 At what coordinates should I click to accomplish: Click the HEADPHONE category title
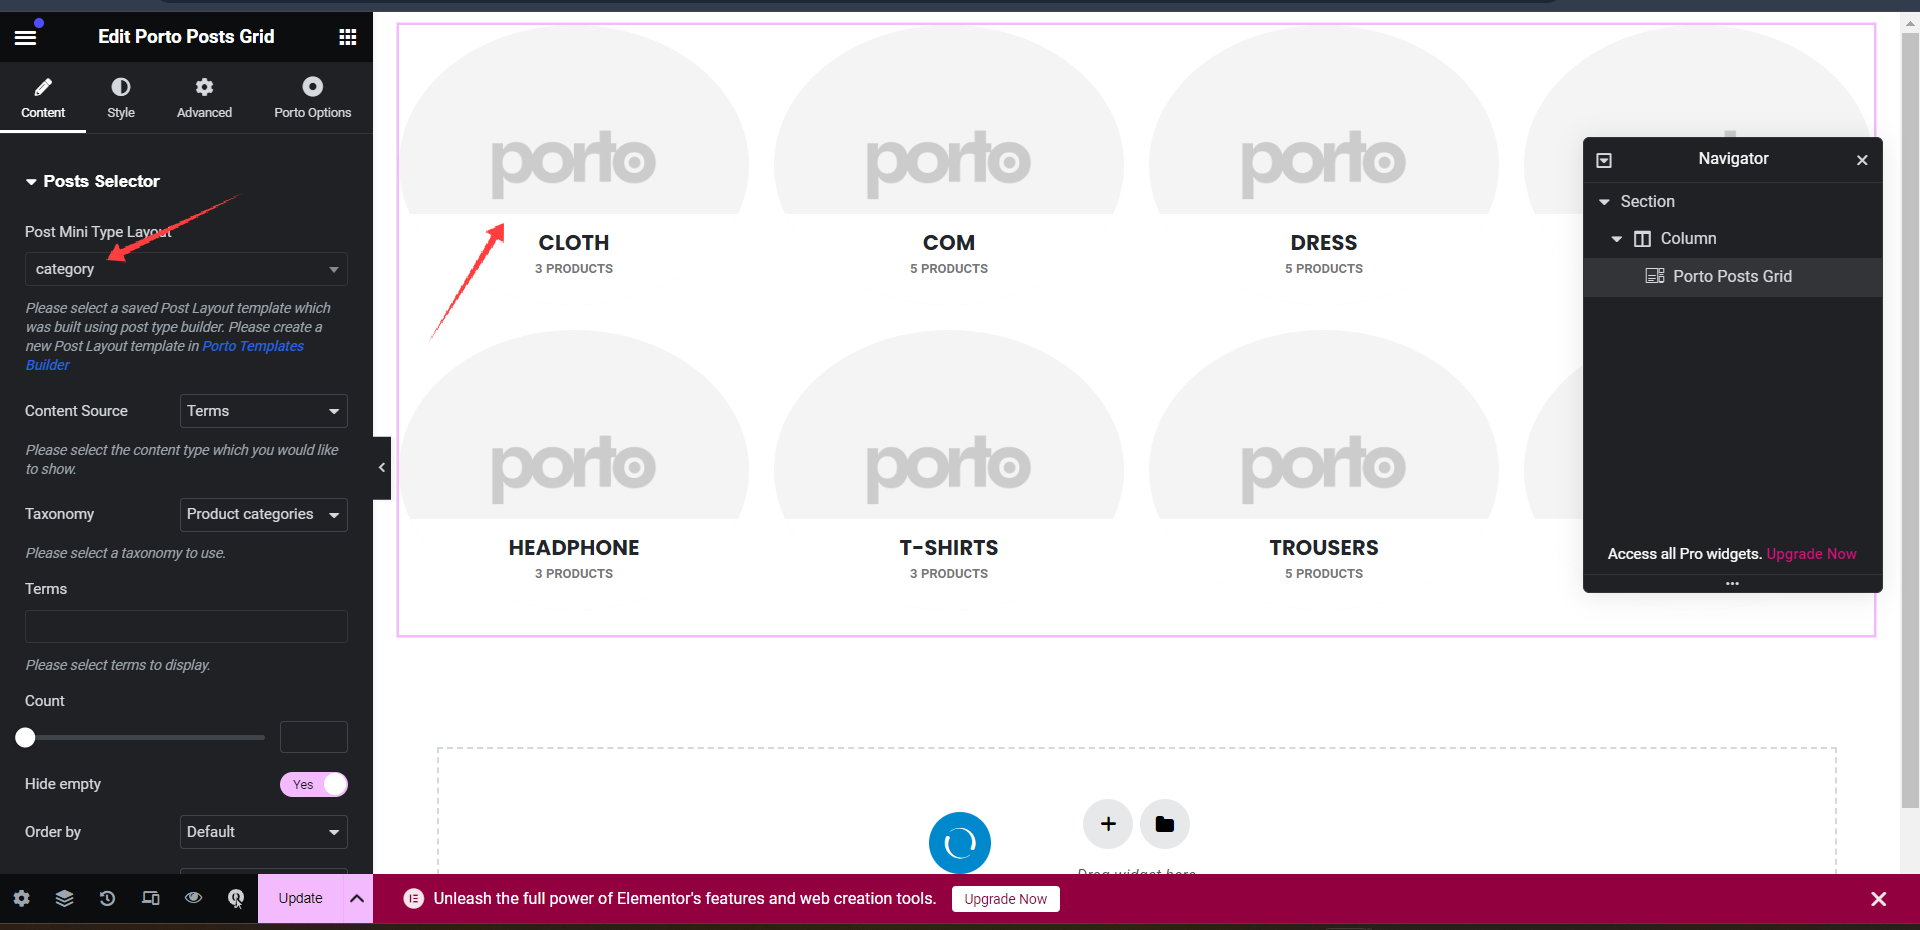(574, 548)
